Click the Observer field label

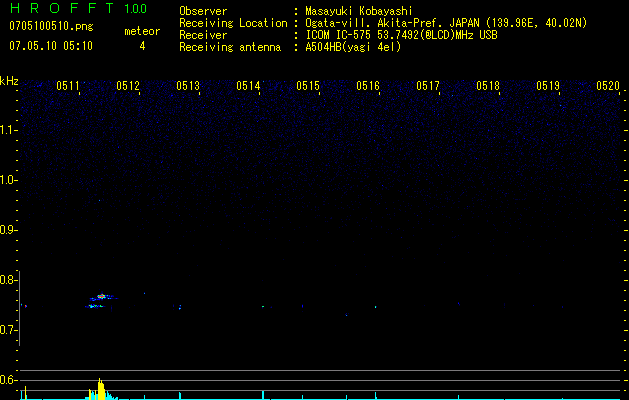point(203,11)
